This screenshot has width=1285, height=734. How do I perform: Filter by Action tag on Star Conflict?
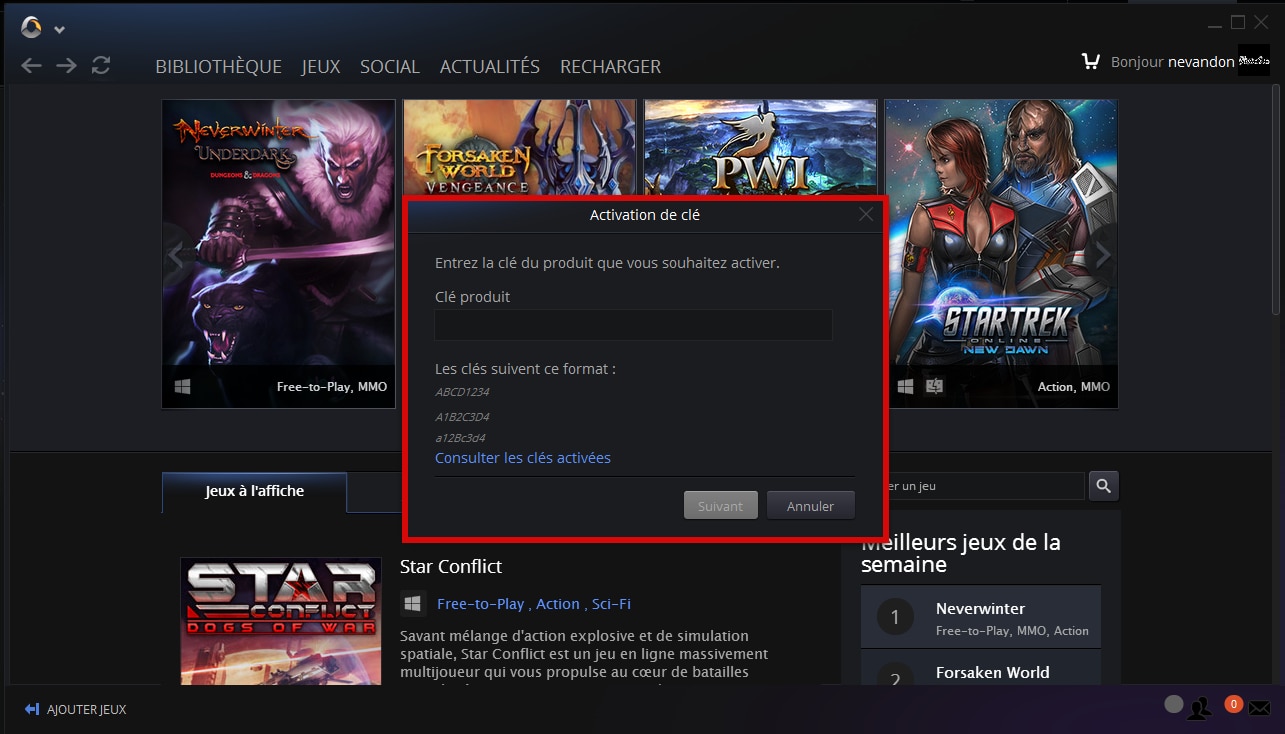[558, 604]
